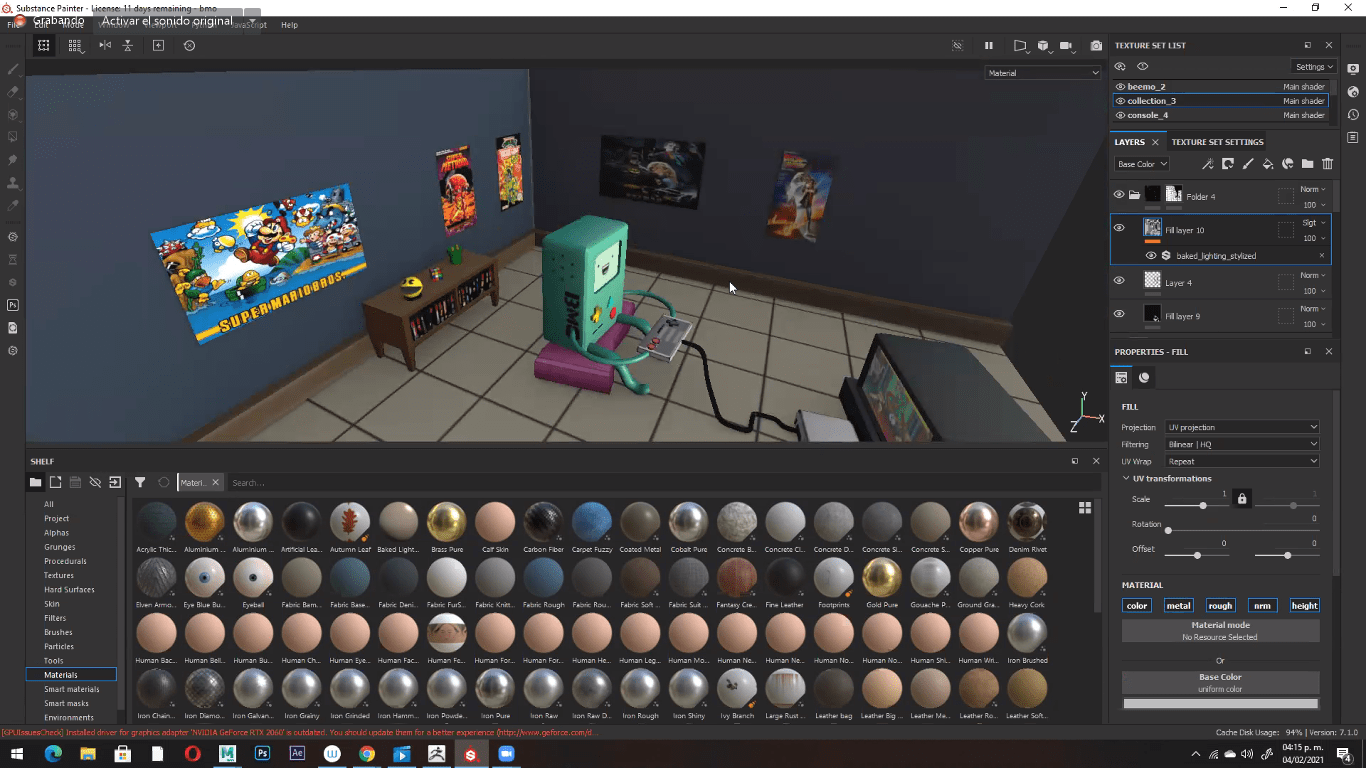
Task: Open the Filtering dropdown
Action: (x=1242, y=444)
